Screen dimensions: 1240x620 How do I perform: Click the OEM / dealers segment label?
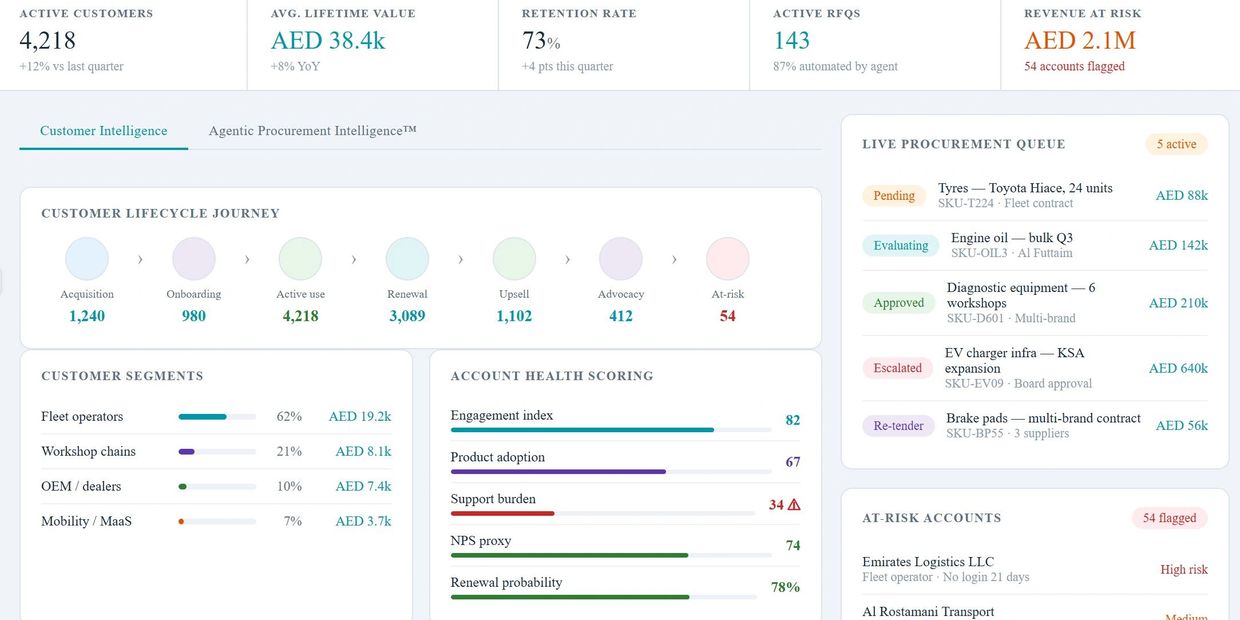(81, 486)
